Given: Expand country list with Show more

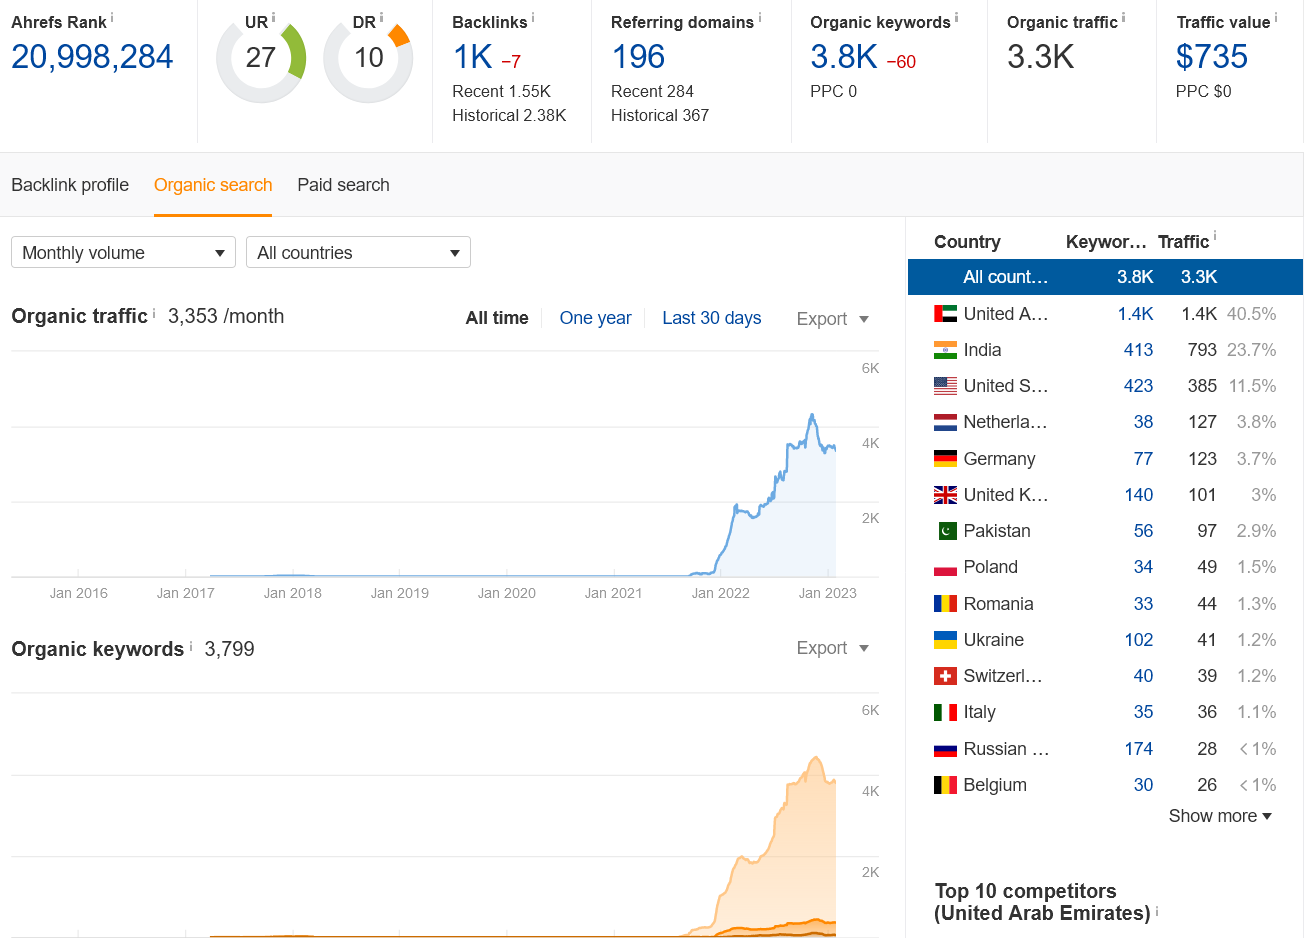Looking at the screenshot, I should click(x=1220, y=816).
